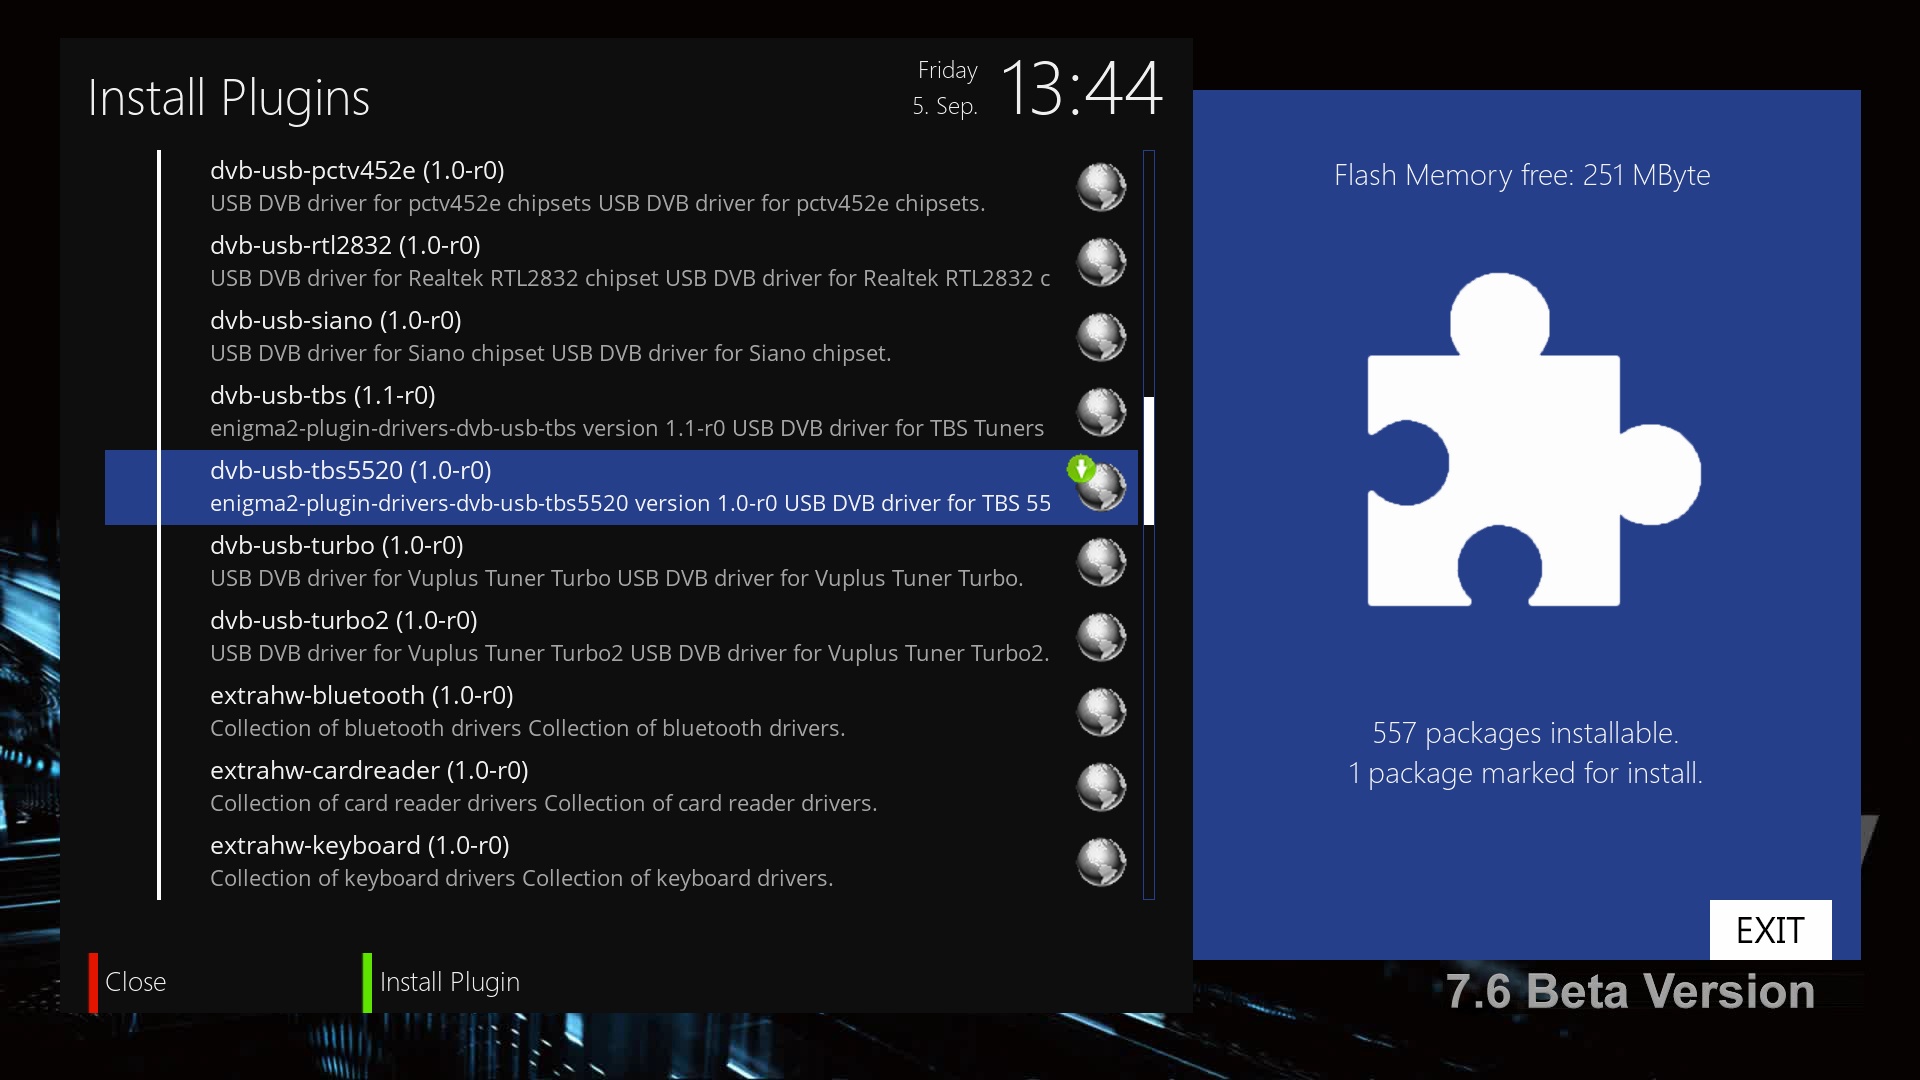The image size is (1920, 1080).
Task: Click globe icon for dvb-usb-turbo2
Action: (x=1101, y=637)
